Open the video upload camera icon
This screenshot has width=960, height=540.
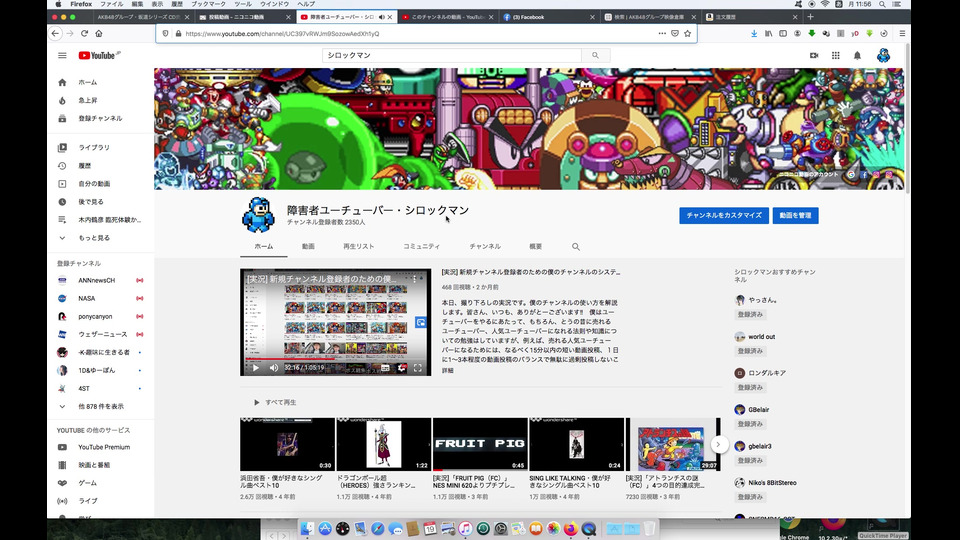coord(814,55)
